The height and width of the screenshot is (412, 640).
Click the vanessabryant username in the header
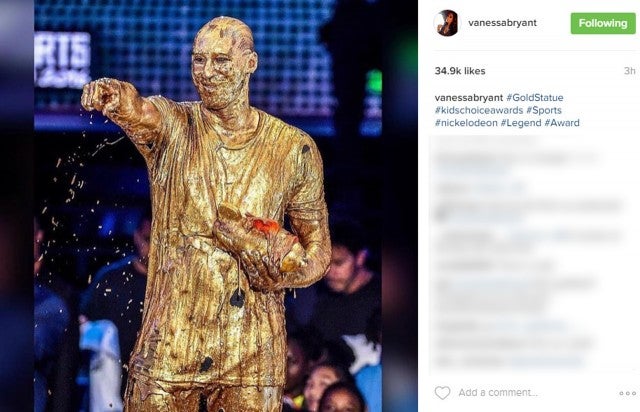pos(502,23)
